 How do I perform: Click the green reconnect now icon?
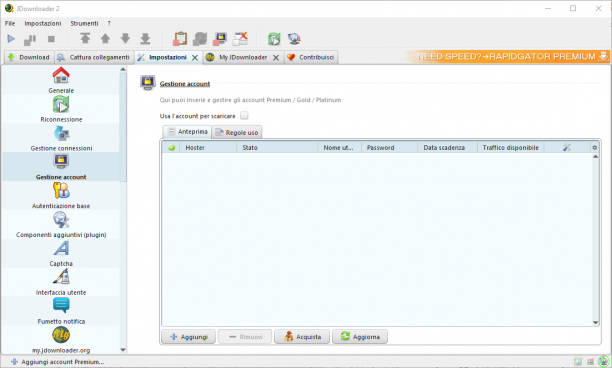(x=274, y=38)
